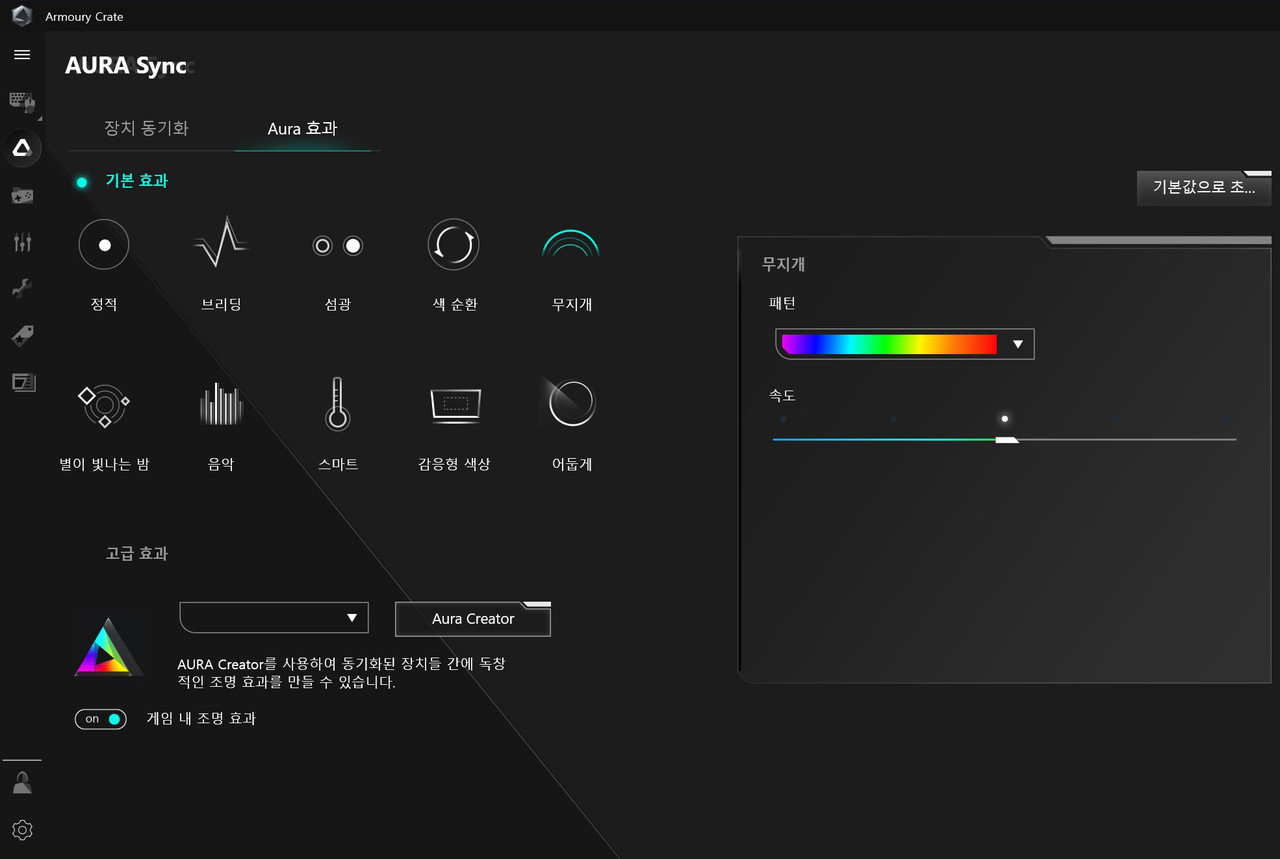Pick the Smart (스마트) thermometer effect
This screenshot has height=859, width=1280.
337,405
